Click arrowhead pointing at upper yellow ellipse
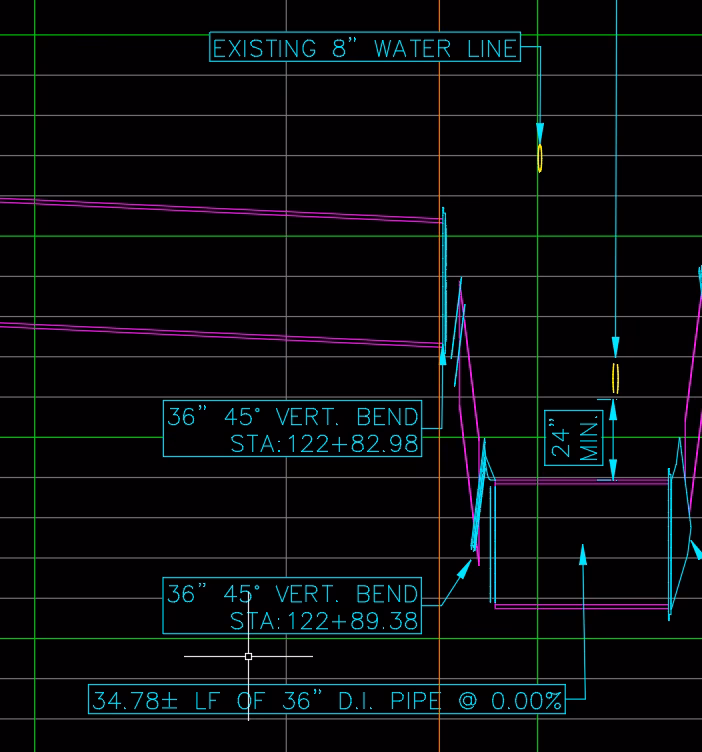This screenshot has height=752, width=702. [540, 134]
